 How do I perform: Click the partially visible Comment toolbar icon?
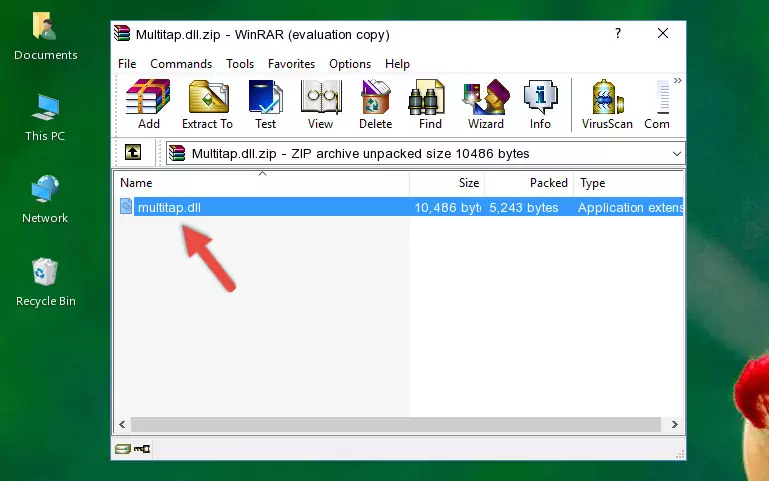point(658,104)
